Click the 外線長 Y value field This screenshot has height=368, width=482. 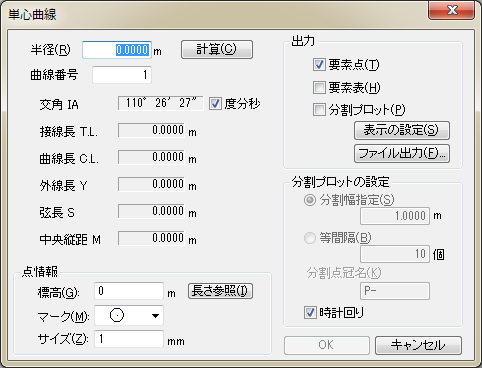tap(151, 184)
